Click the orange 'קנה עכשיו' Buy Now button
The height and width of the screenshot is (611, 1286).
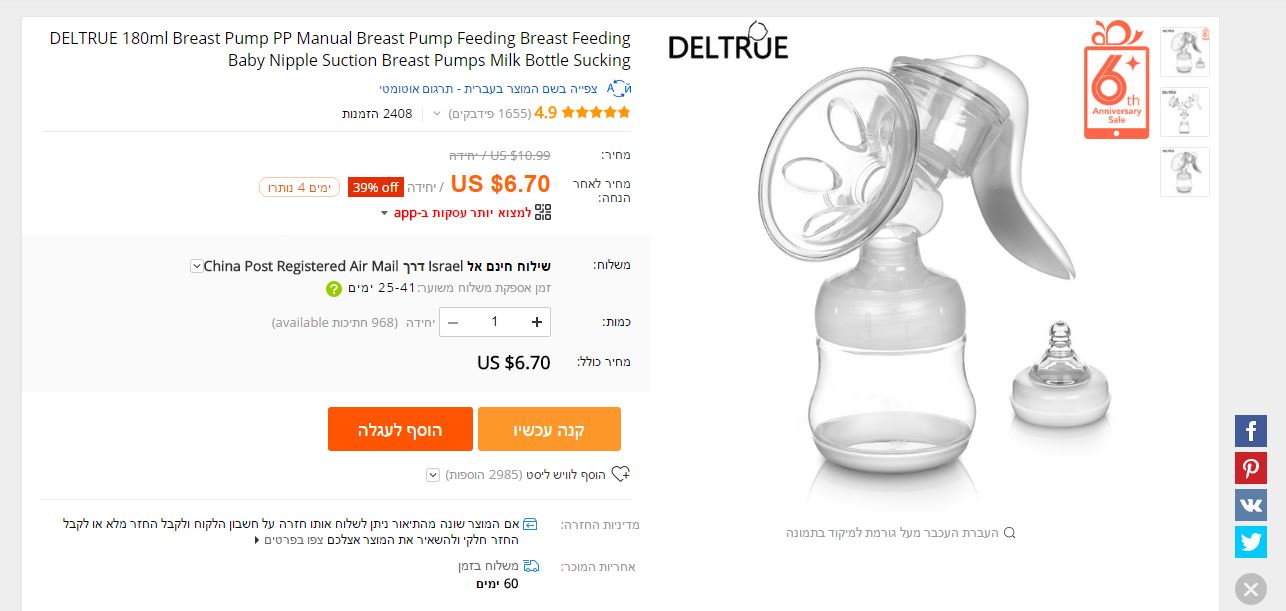(549, 429)
